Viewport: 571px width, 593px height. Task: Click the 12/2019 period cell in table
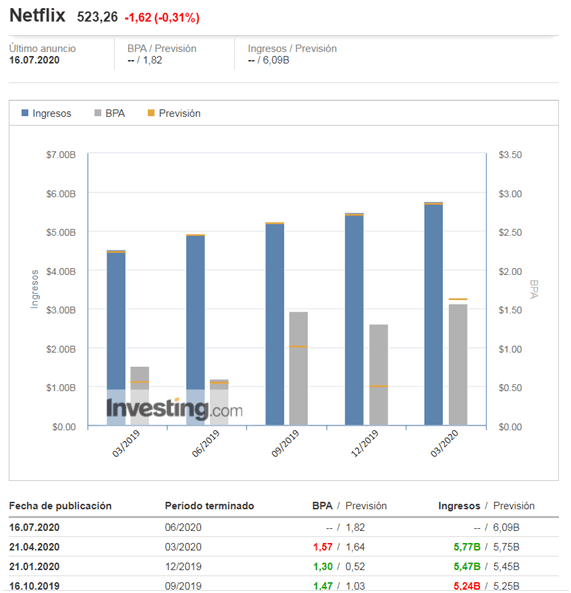pos(183,567)
